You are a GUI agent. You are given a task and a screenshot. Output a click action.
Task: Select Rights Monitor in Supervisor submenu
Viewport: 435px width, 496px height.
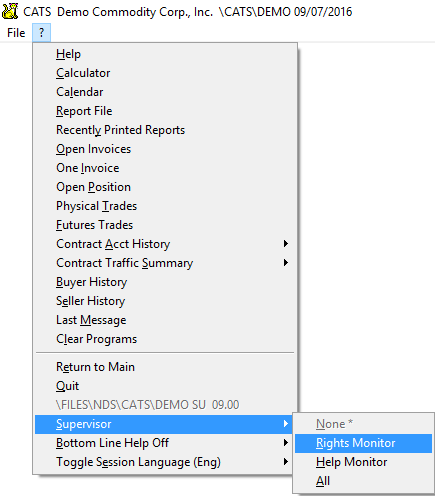[363, 443]
